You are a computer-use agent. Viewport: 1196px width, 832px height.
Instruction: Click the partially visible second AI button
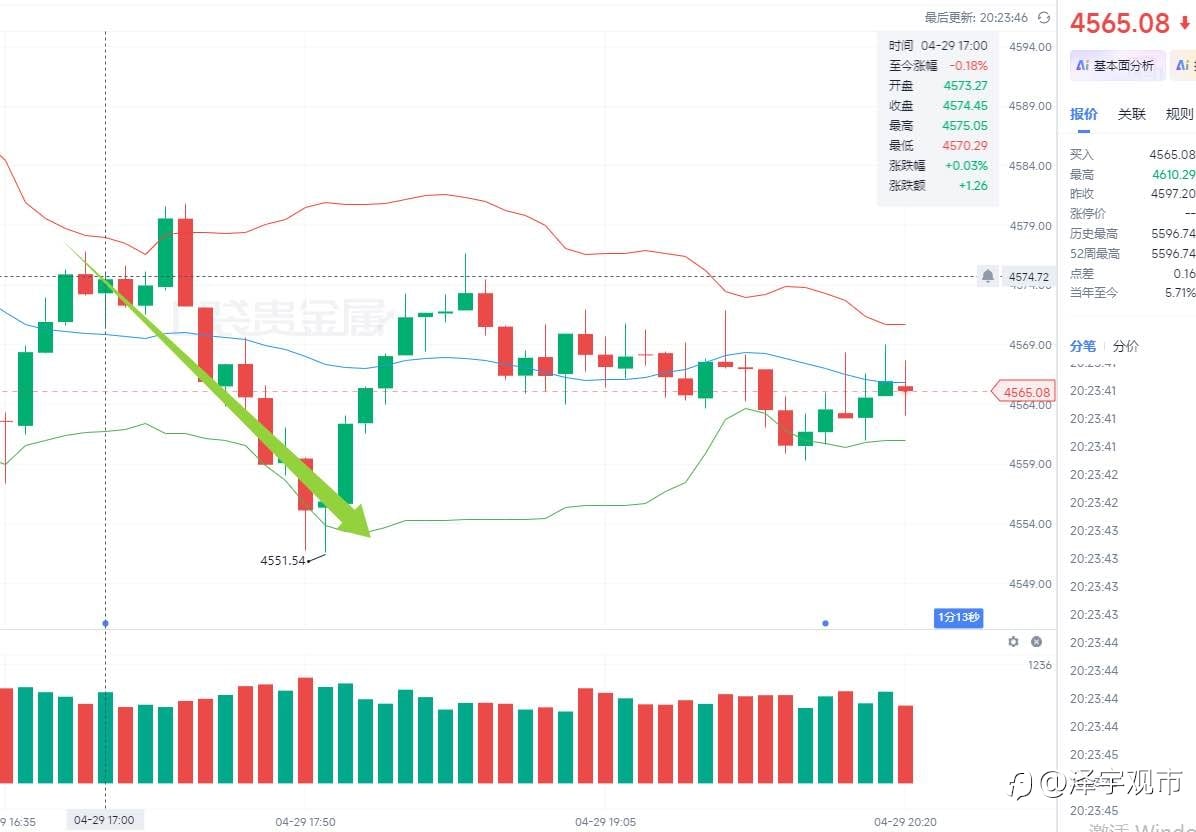click(x=1186, y=65)
